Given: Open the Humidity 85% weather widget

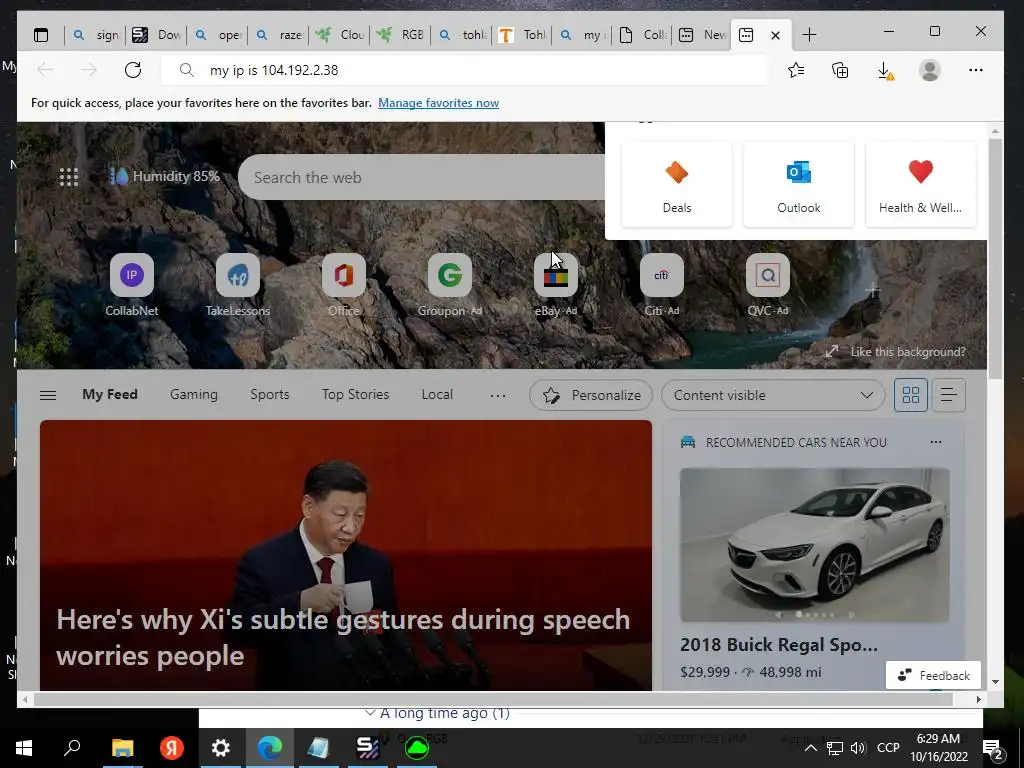Looking at the screenshot, I should pyautogui.click(x=165, y=176).
